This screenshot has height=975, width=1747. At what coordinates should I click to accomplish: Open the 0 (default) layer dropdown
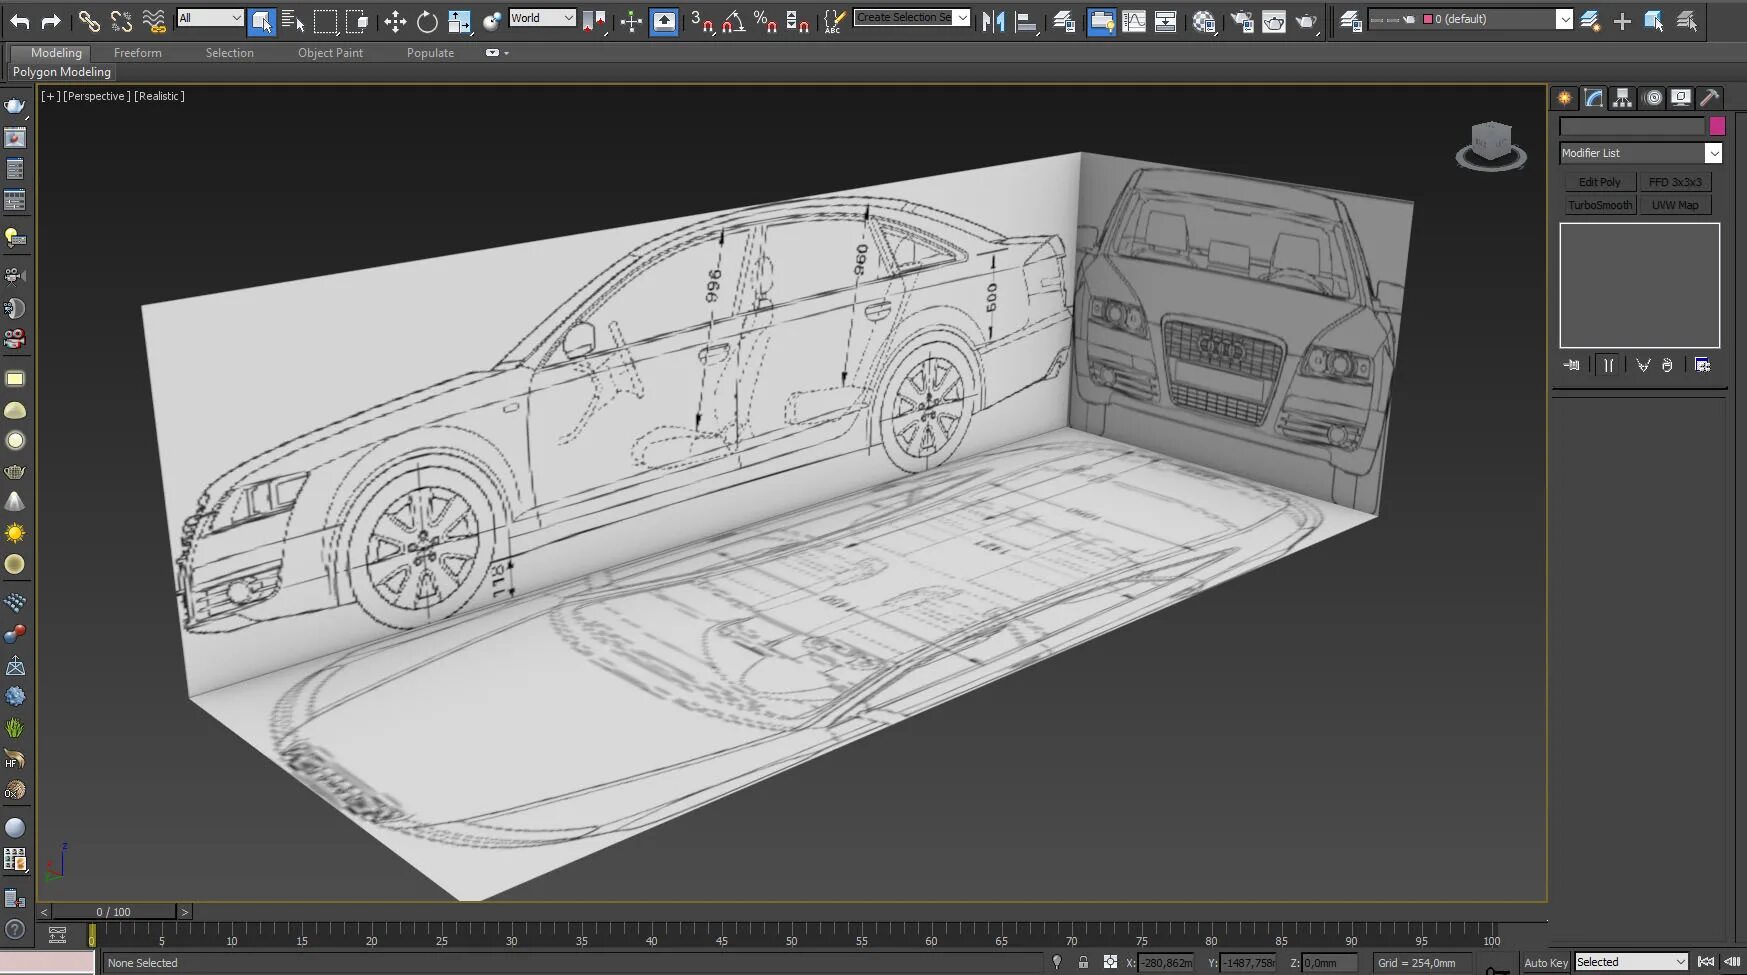(x=1564, y=19)
